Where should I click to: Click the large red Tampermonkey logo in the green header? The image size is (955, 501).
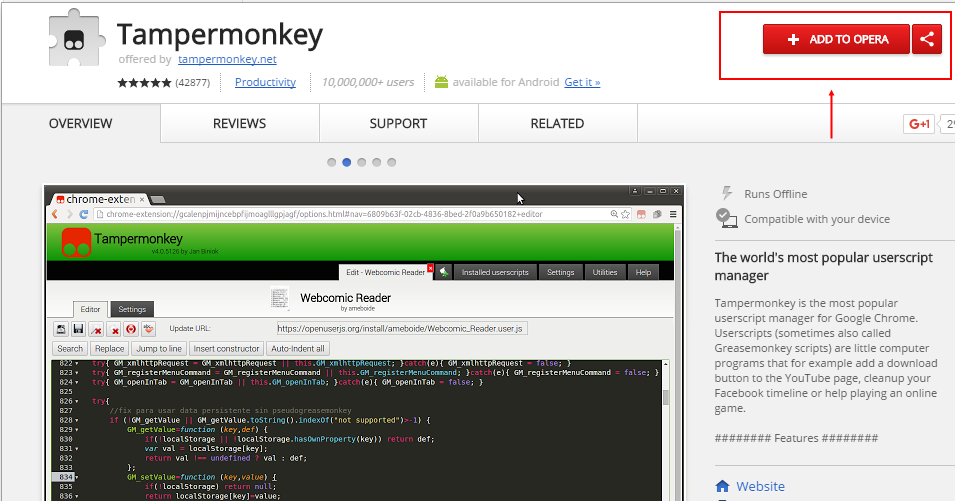(x=76, y=242)
